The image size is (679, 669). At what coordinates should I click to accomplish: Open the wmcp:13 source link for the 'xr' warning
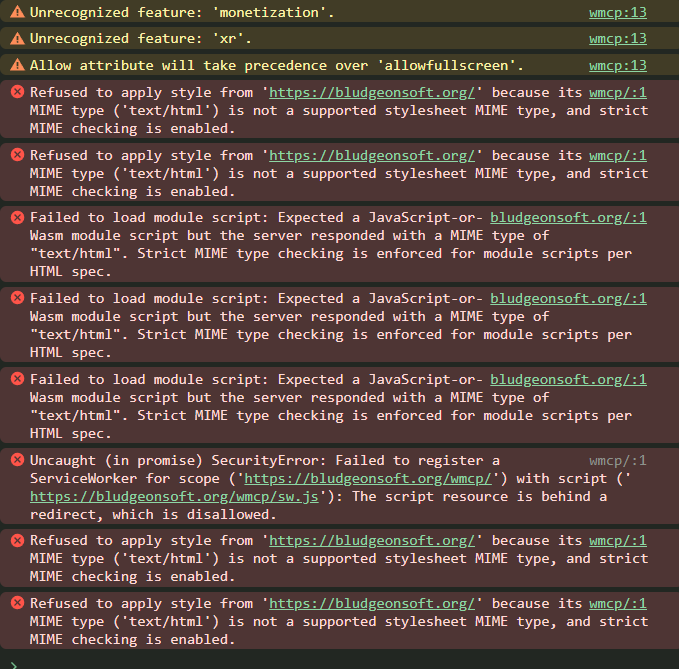coord(617,39)
